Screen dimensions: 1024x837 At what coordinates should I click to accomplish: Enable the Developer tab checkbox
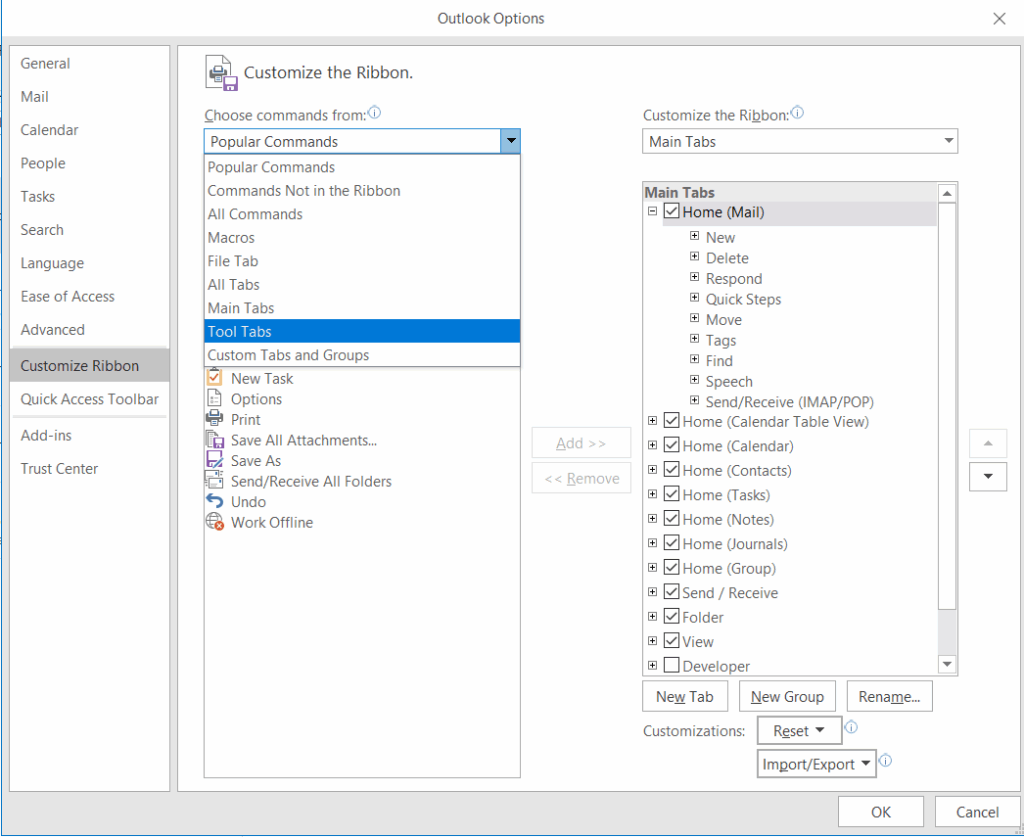tap(670, 665)
